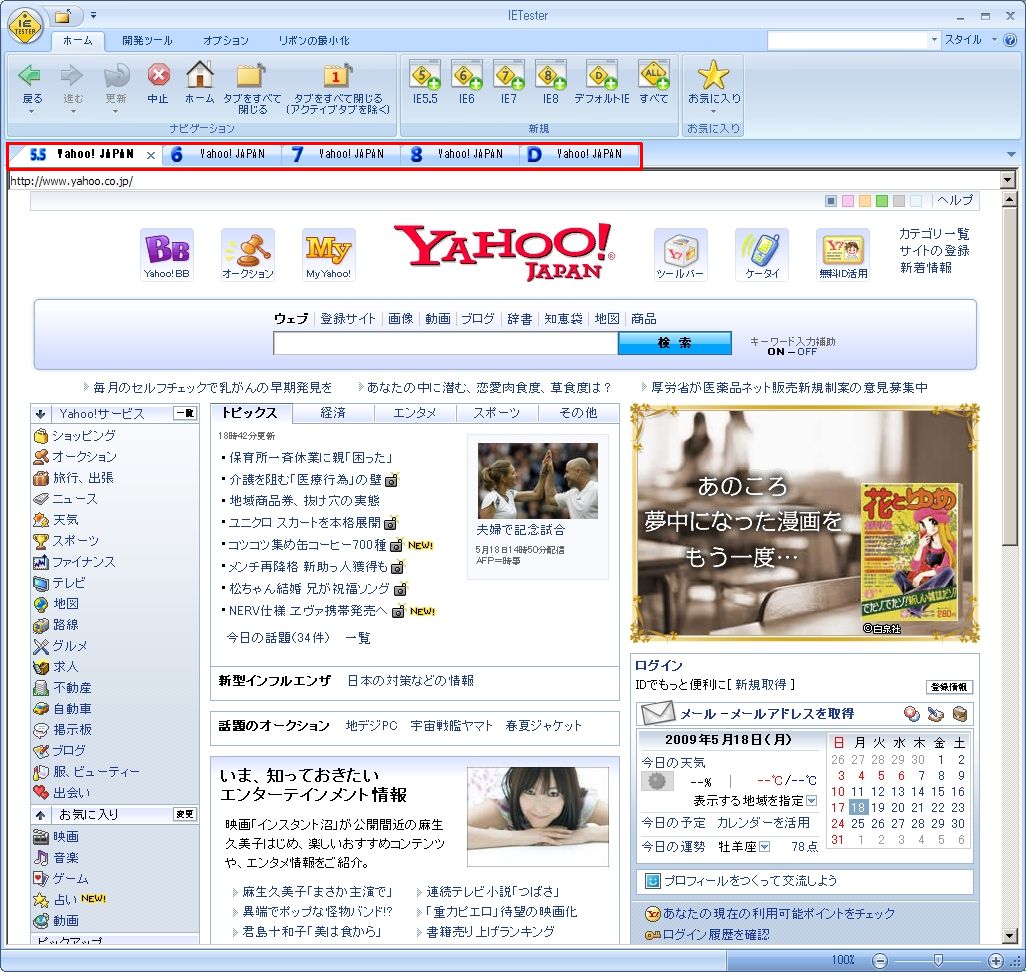This screenshot has height=972, width=1026.
Task: Open the ショッピング link in sidebar
Action: [x=84, y=436]
